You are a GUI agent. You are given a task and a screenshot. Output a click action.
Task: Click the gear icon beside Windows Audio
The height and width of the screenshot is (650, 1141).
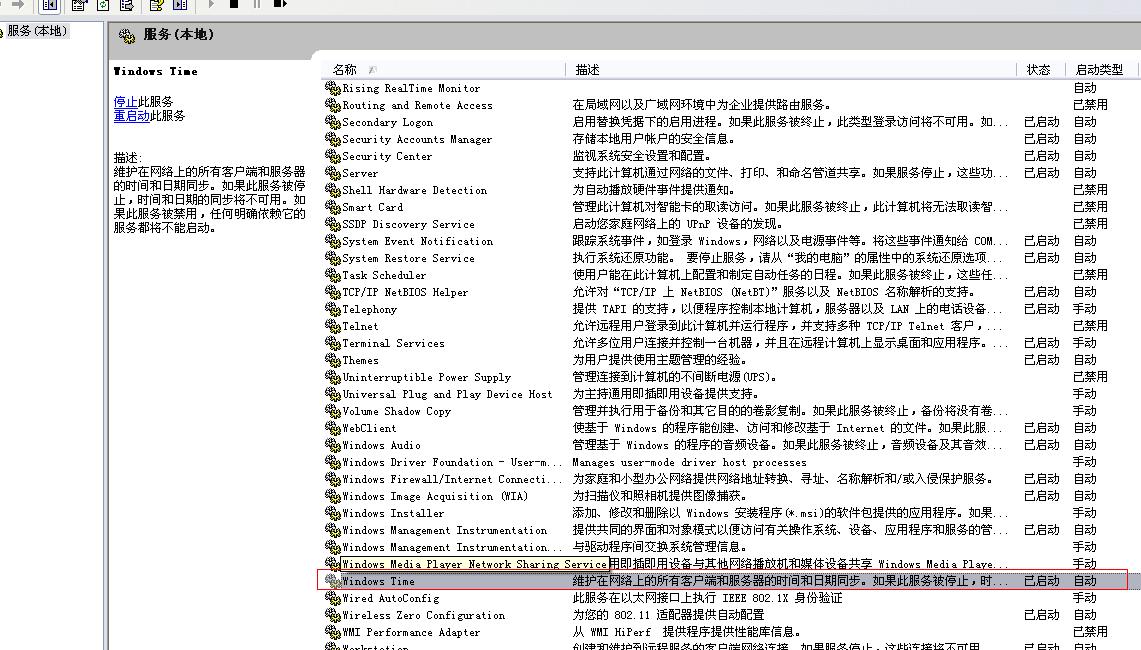tap(333, 445)
